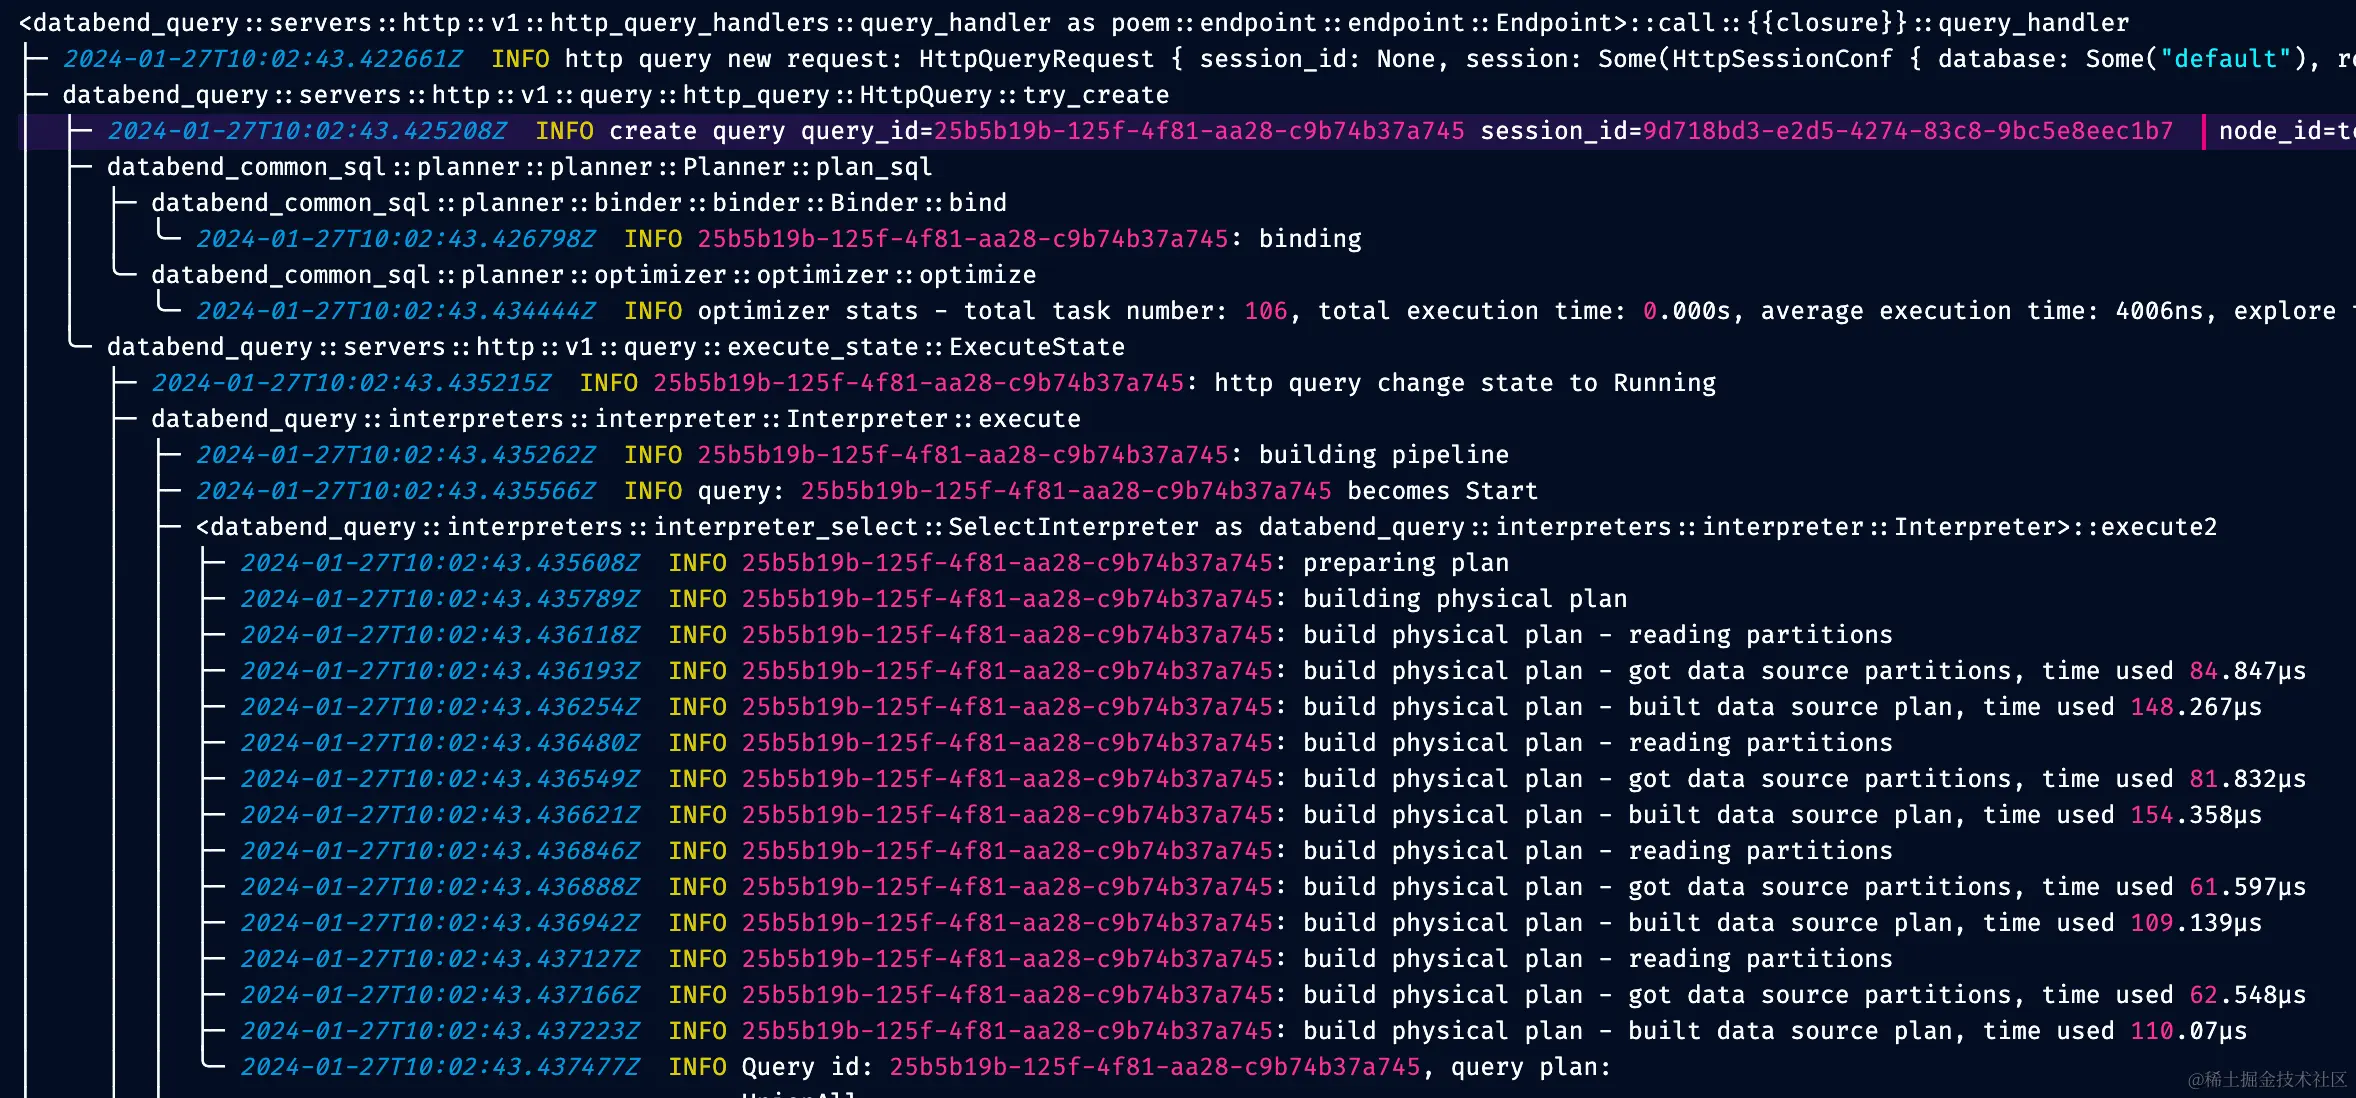Click 'http query change state to Running'
This screenshot has height=1098, width=2356.
tap(1463, 383)
